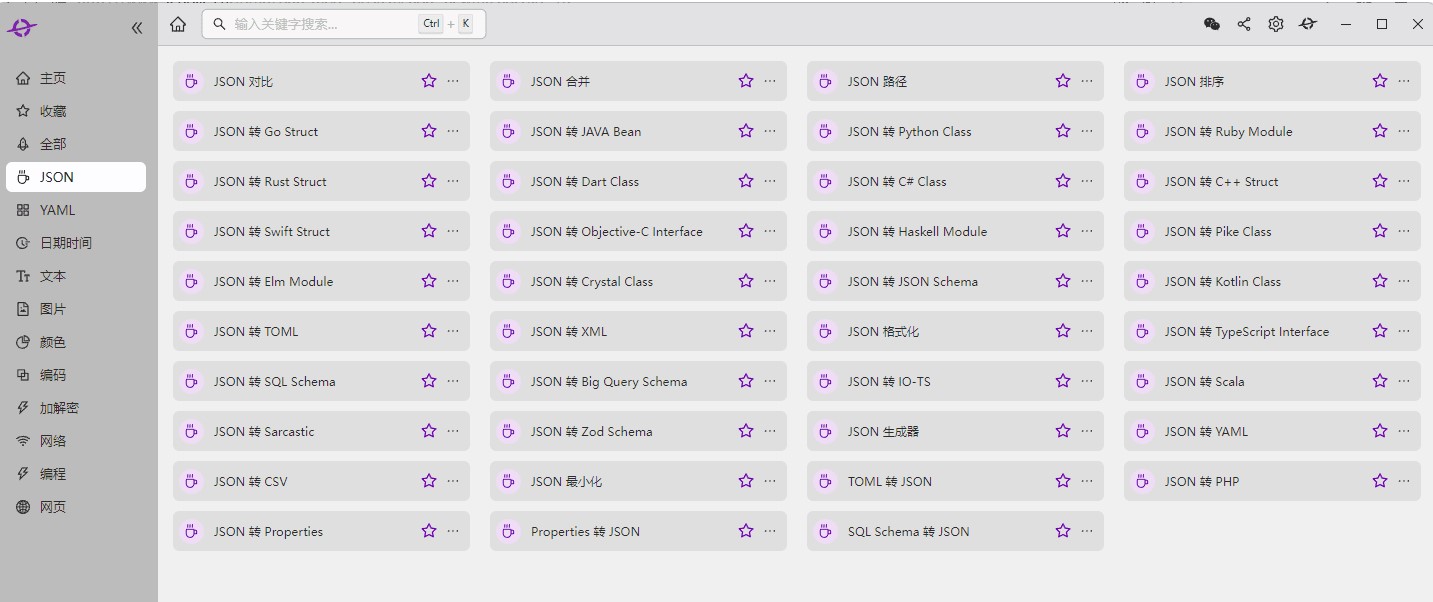Select 文本 category in sidebar

pyautogui.click(x=76, y=276)
